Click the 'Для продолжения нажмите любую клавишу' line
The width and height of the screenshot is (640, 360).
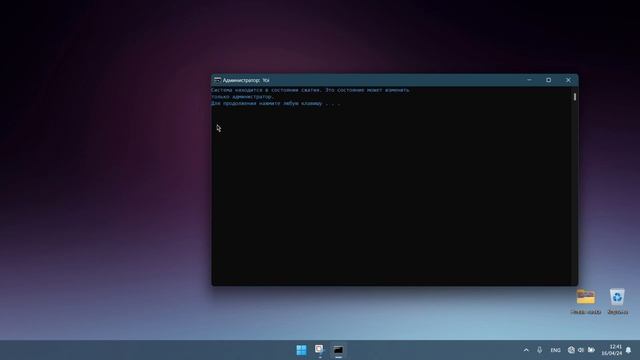pyautogui.click(x=276, y=104)
